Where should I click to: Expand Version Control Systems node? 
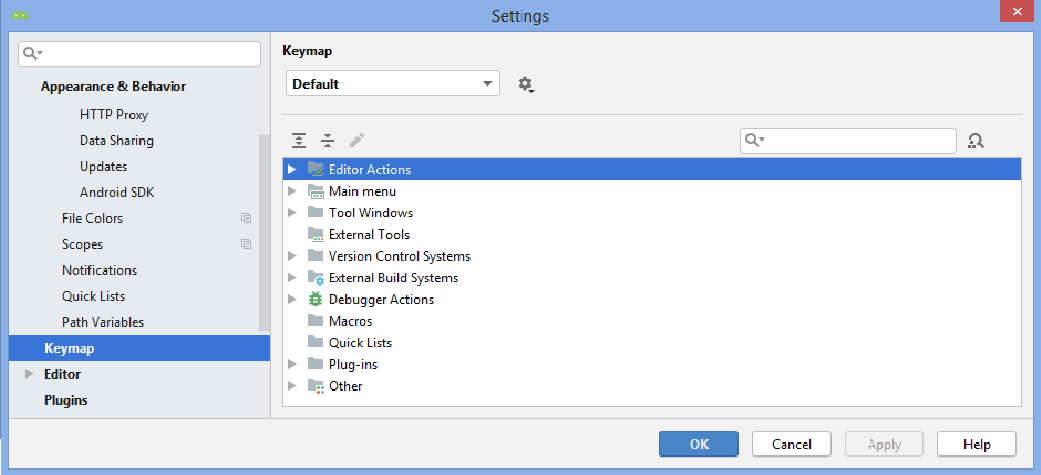click(x=292, y=256)
